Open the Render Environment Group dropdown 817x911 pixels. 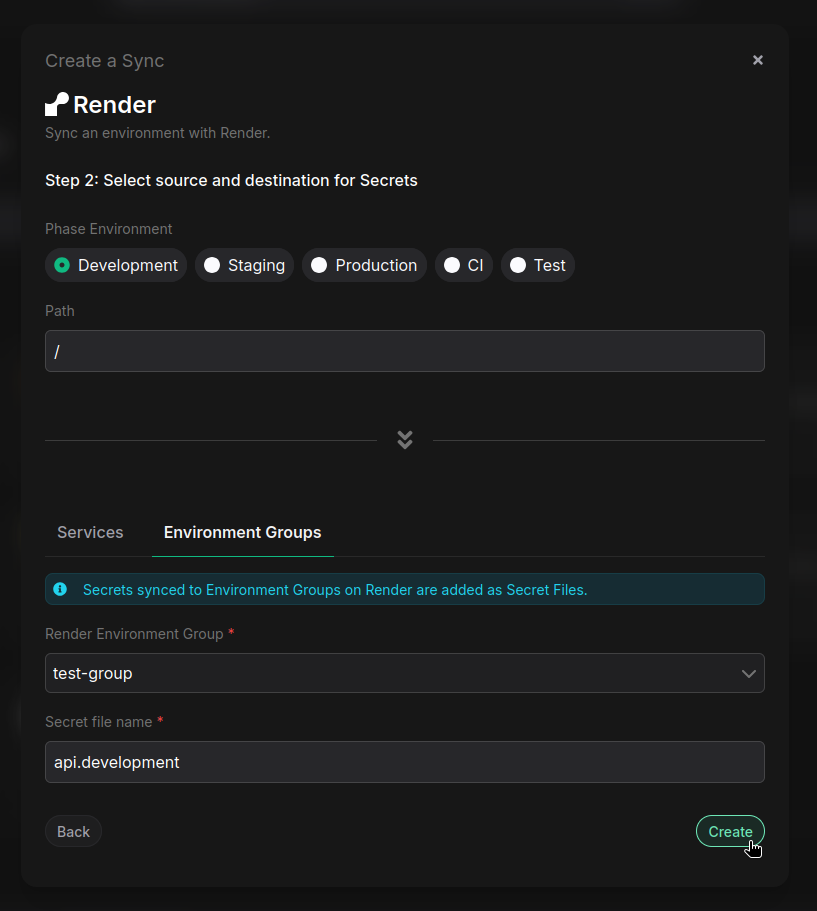click(404, 673)
